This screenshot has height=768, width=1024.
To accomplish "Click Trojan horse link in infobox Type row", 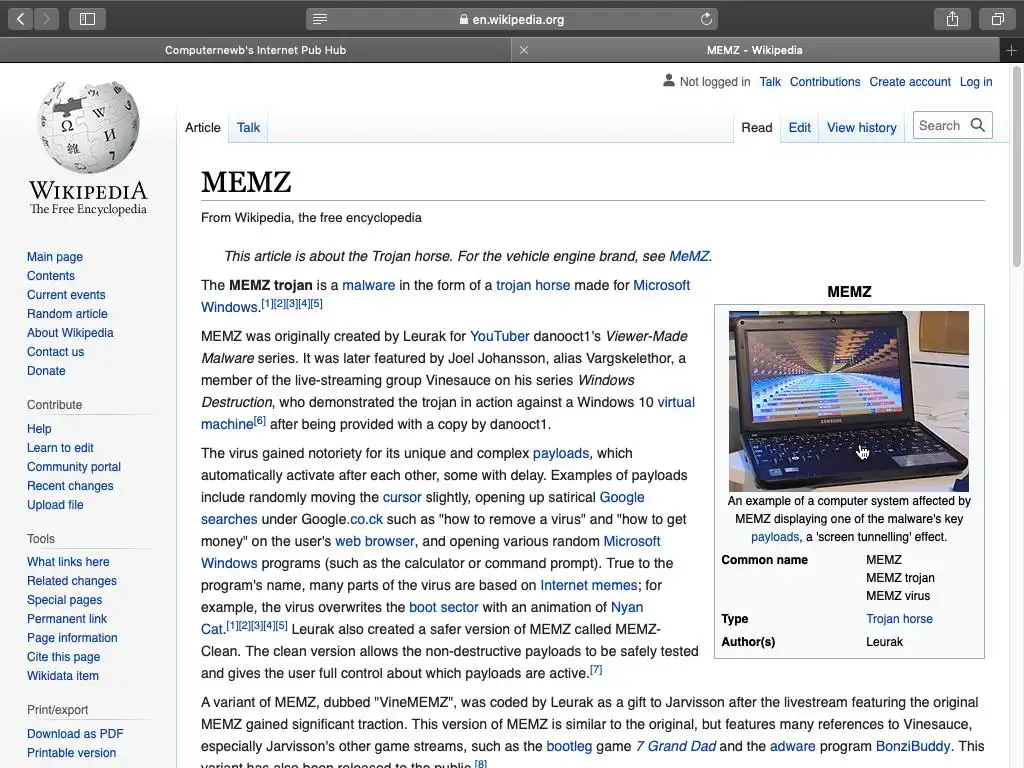I will point(899,618).
